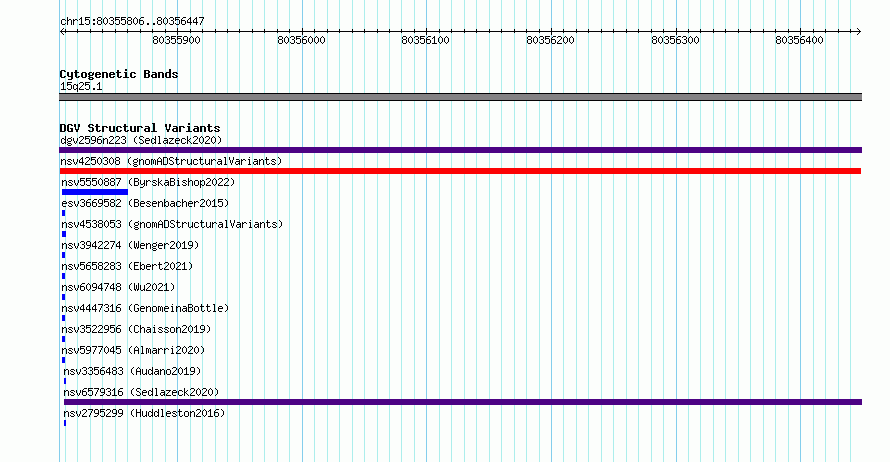
Task: Click the dgv2596n223 (Sedlazeck2020) variant label
Action: coord(141,140)
